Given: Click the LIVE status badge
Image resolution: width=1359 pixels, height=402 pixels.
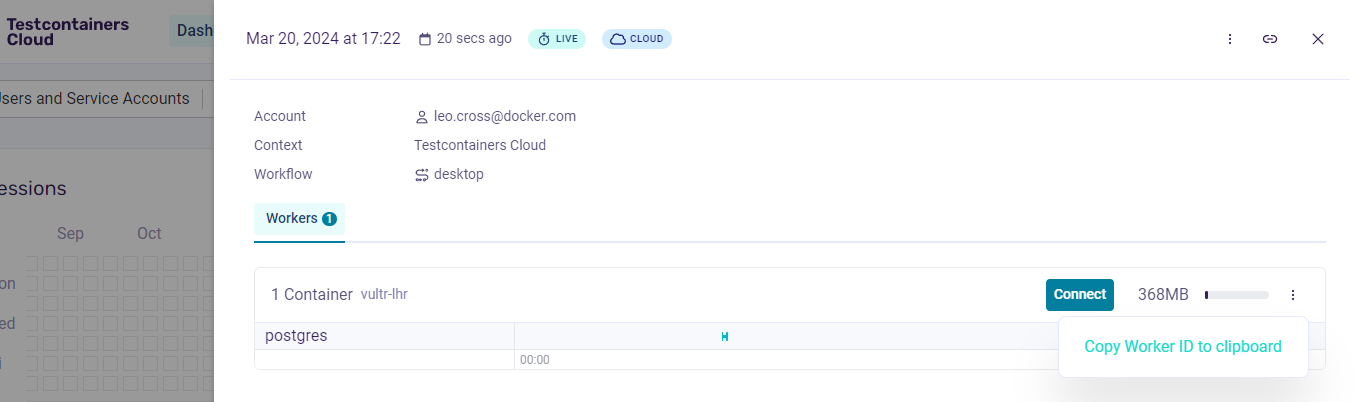Looking at the screenshot, I should [557, 39].
